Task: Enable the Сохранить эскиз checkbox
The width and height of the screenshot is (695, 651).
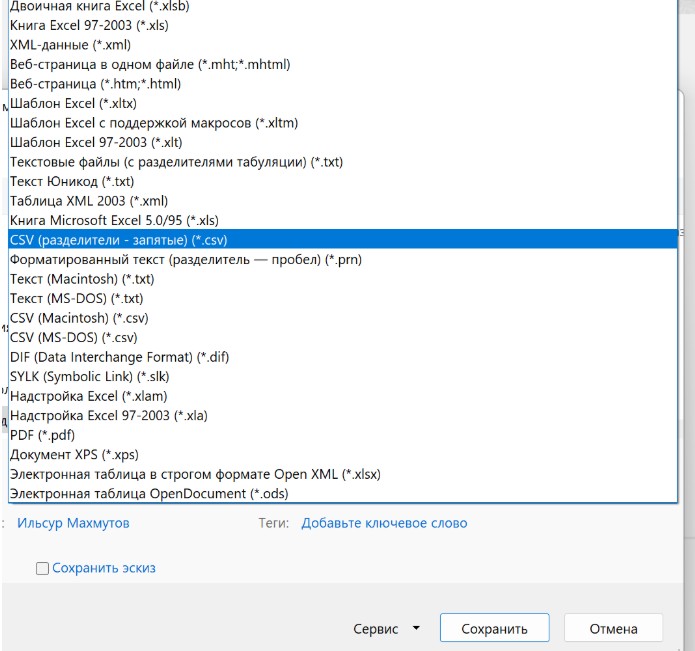Action: (x=42, y=569)
